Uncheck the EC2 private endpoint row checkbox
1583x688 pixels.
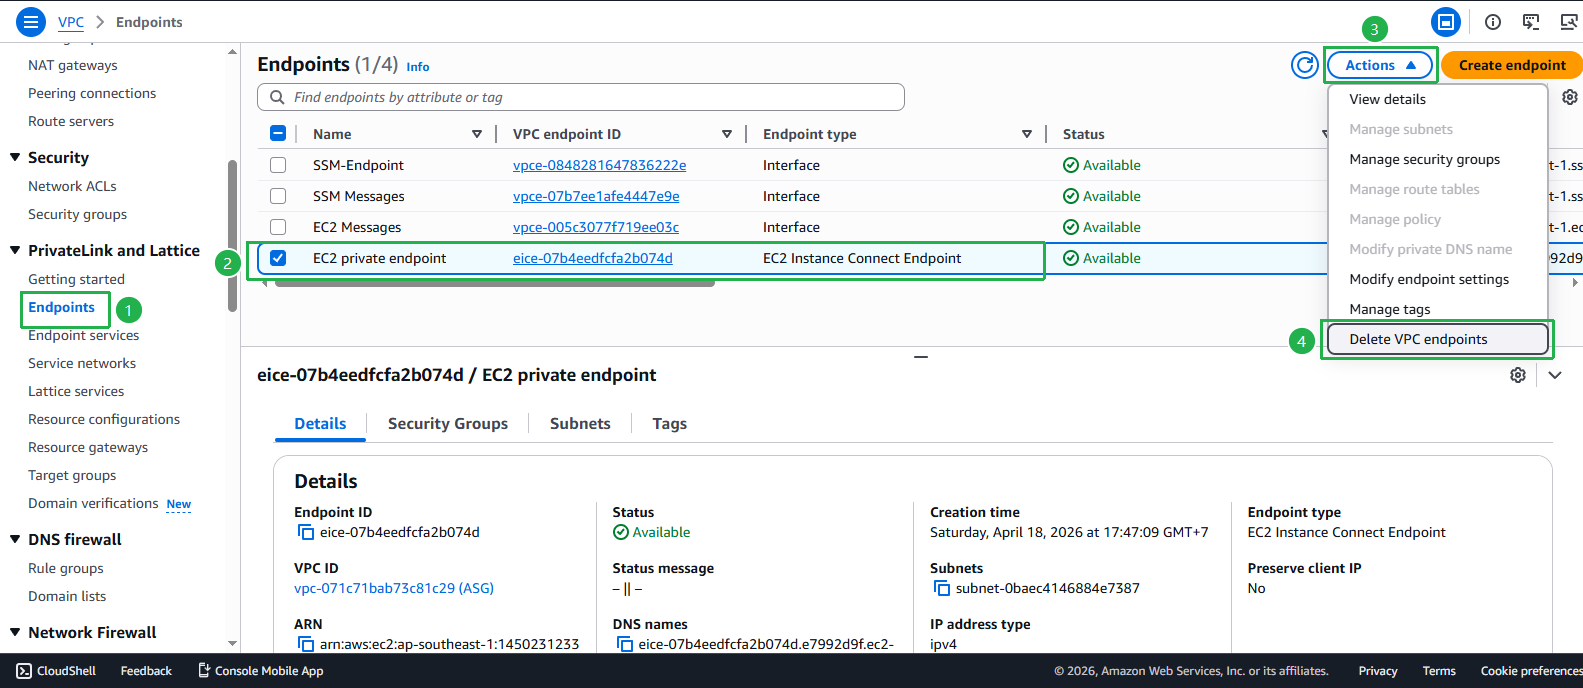(x=278, y=258)
